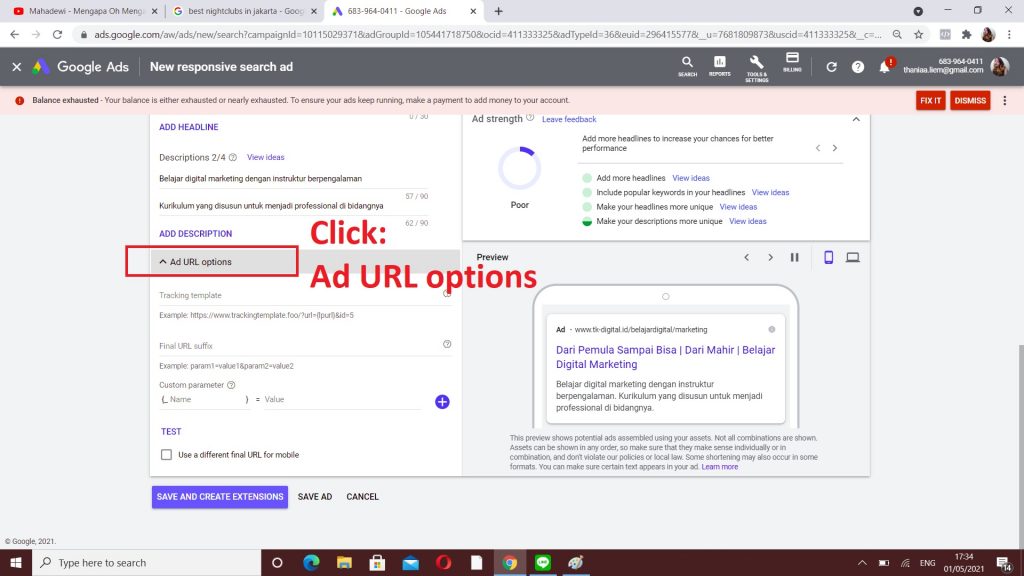Open the Search icon in Google Ads header
Image resolution: width=1024 pixels, height=576 pixels.
coord(687,63)
